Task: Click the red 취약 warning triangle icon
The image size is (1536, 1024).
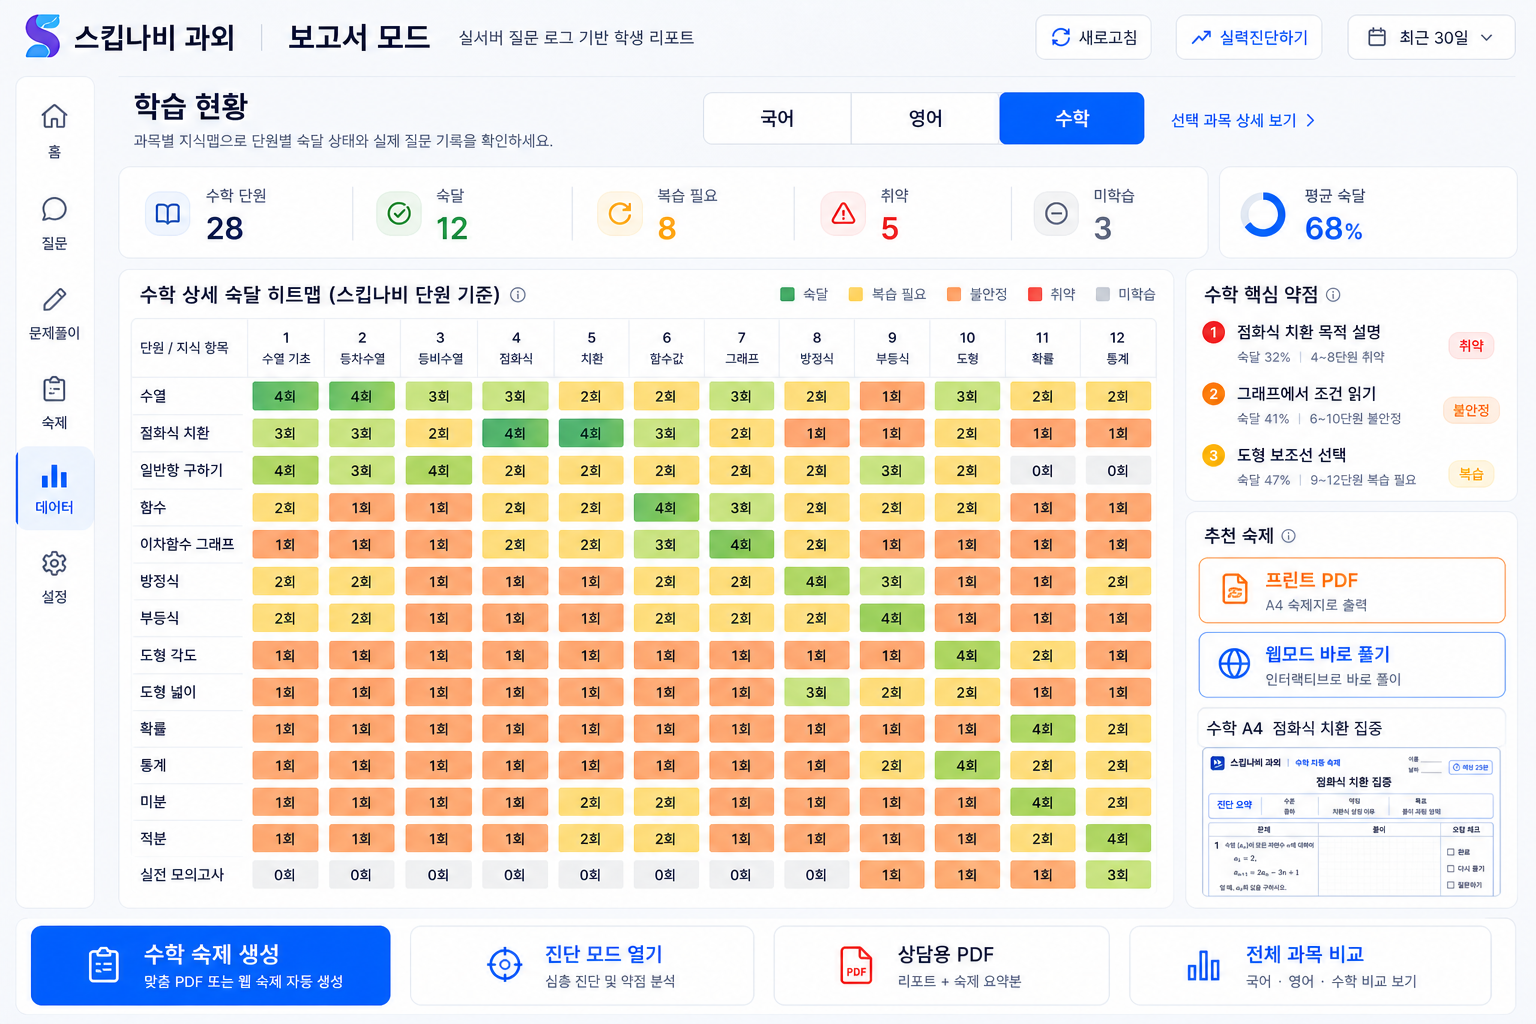Action: tap(843, 214)
